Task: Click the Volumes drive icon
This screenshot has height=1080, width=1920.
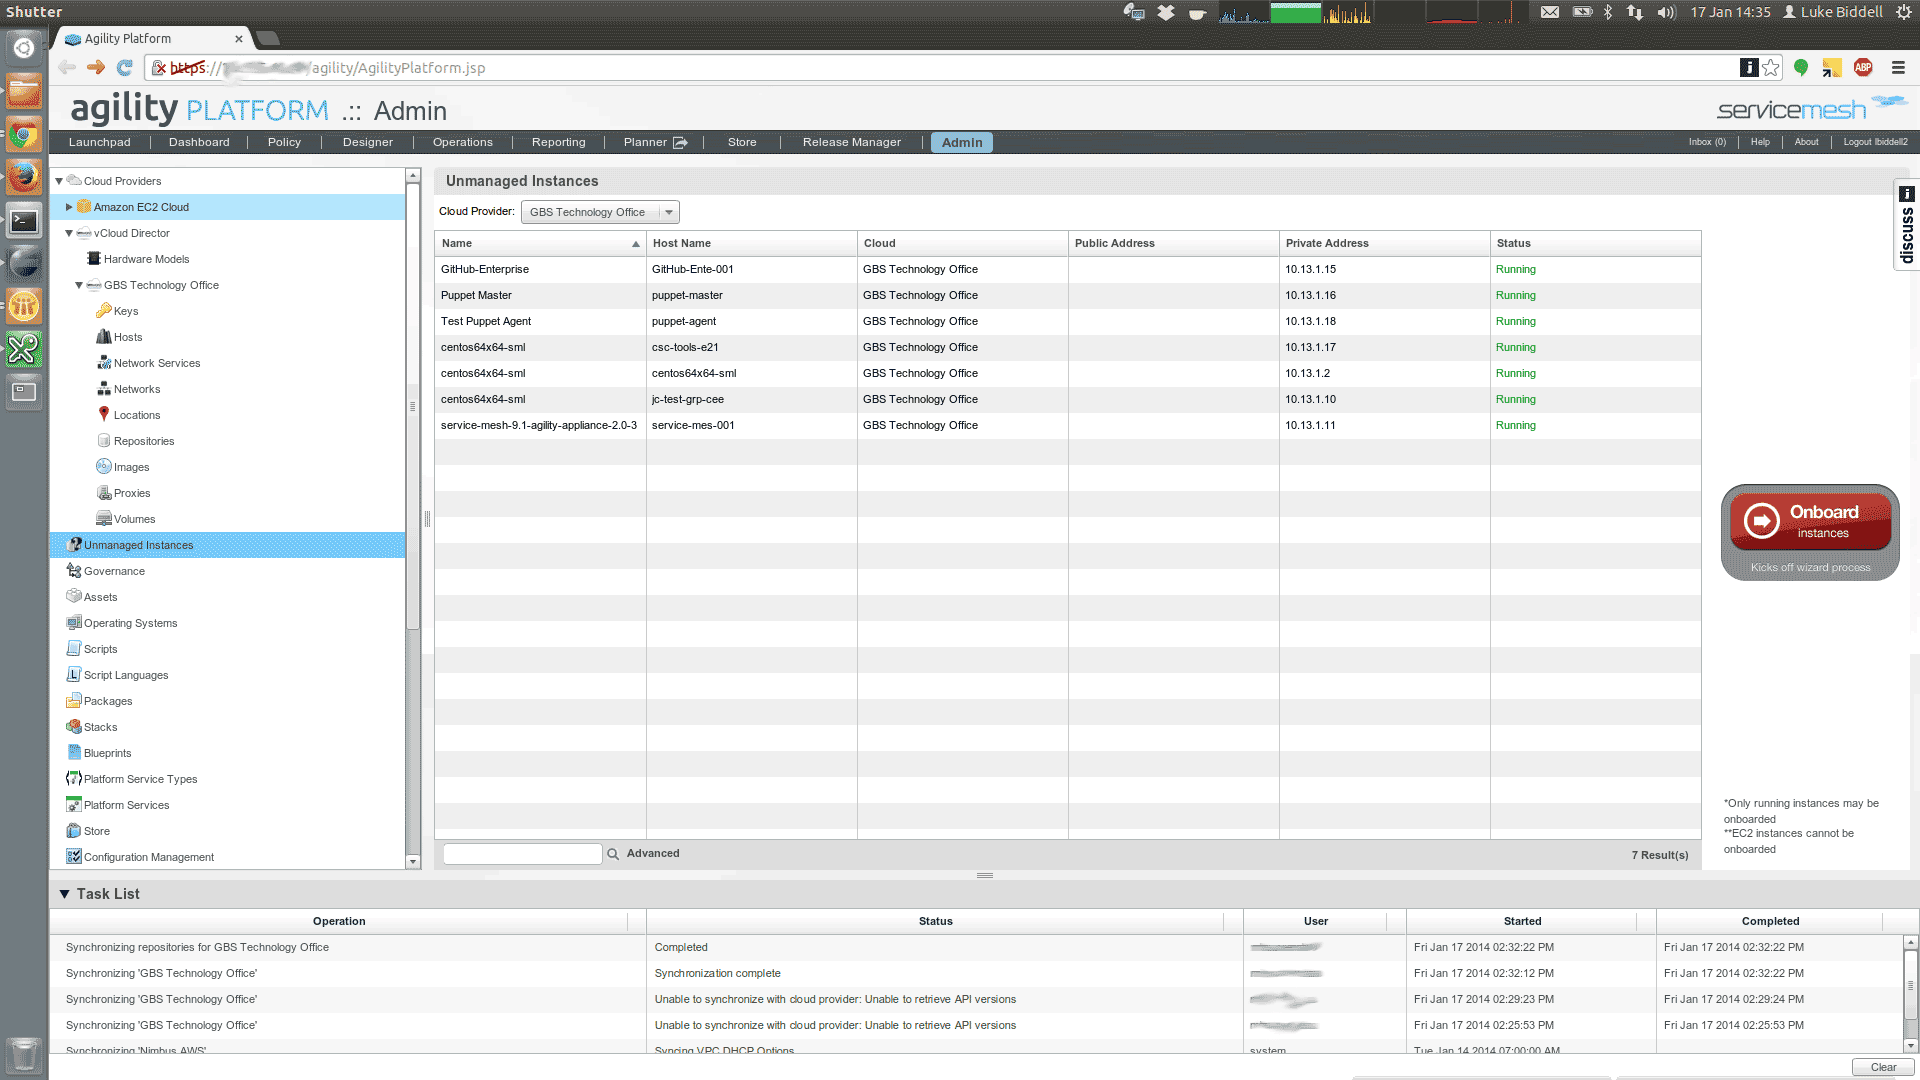Action: coord(103,519)
